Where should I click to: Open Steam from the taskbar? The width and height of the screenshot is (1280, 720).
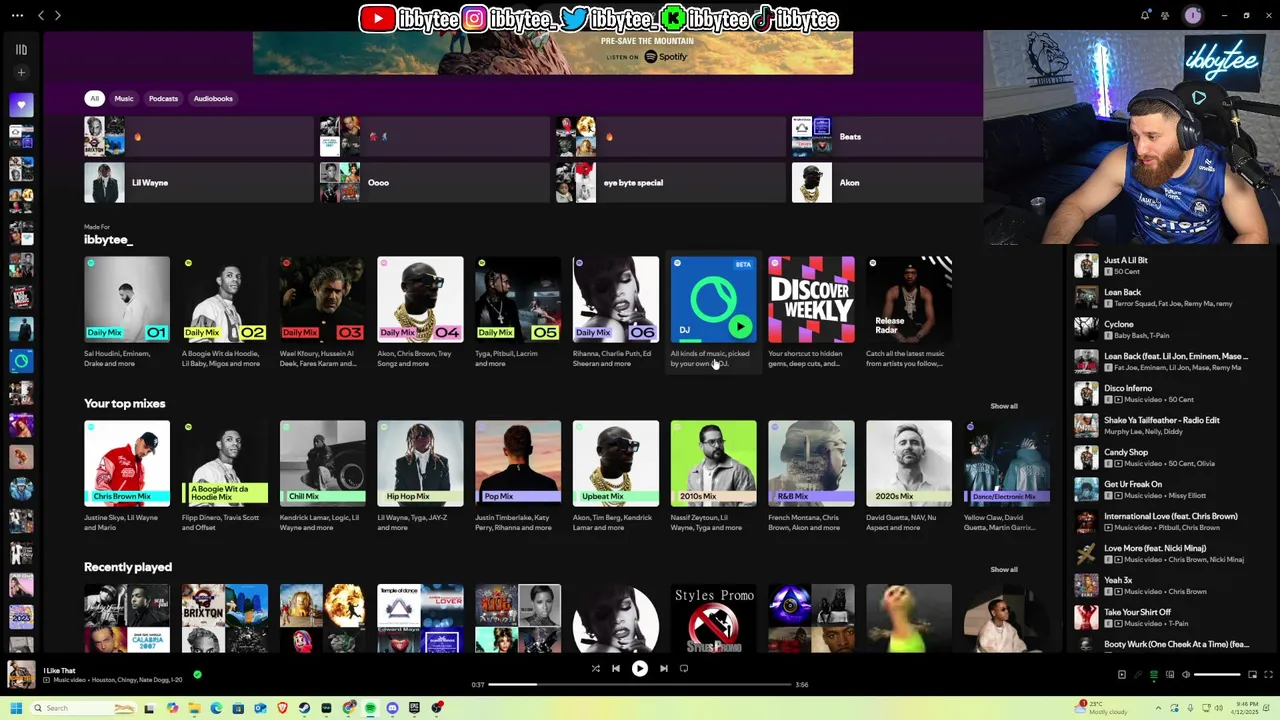tap(304, 708)
